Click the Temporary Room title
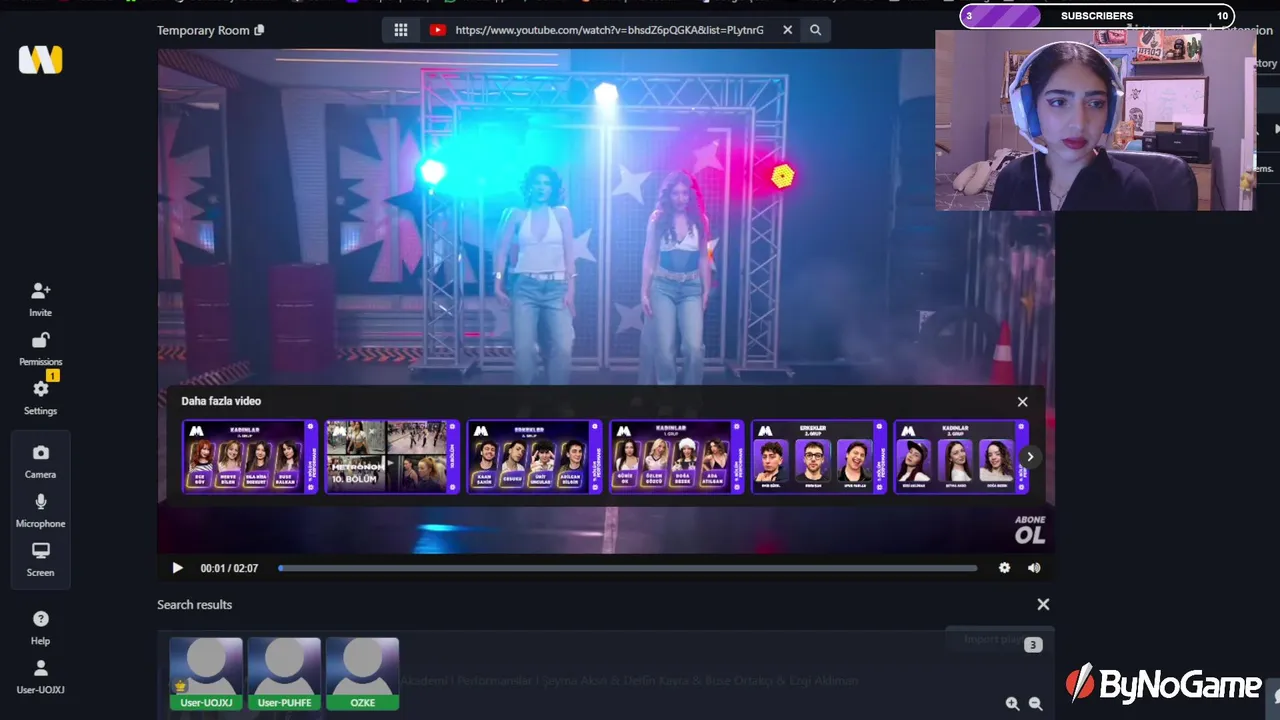This screenshot has height=720, width=1280. (203, 30)
